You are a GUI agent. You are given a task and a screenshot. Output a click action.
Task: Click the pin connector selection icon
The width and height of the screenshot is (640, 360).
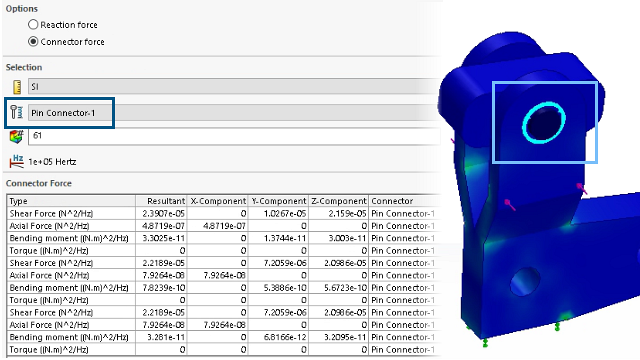16,112
